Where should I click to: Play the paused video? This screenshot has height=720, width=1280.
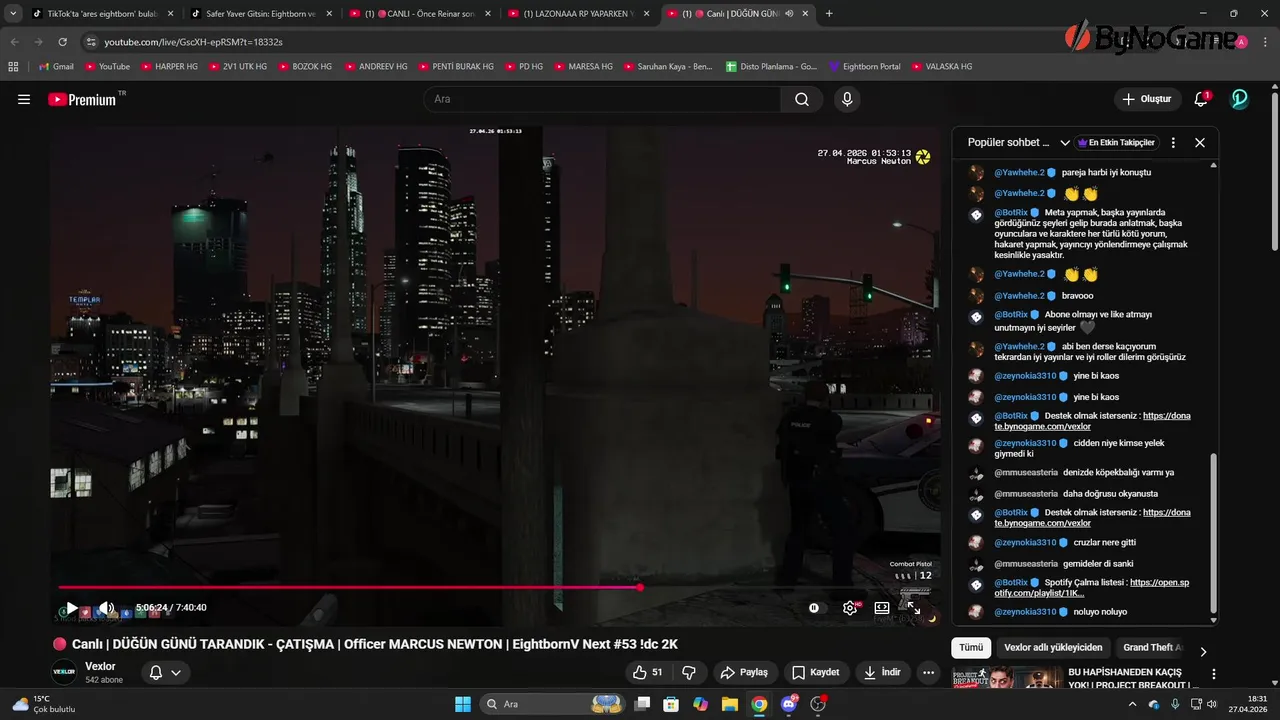(71, 607)
